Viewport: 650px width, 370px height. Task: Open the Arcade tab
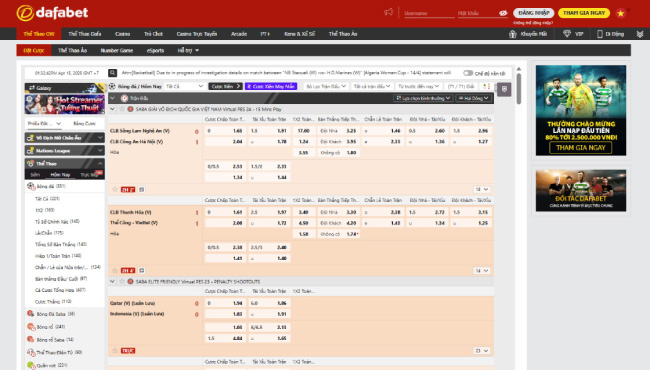click(239, 34)
